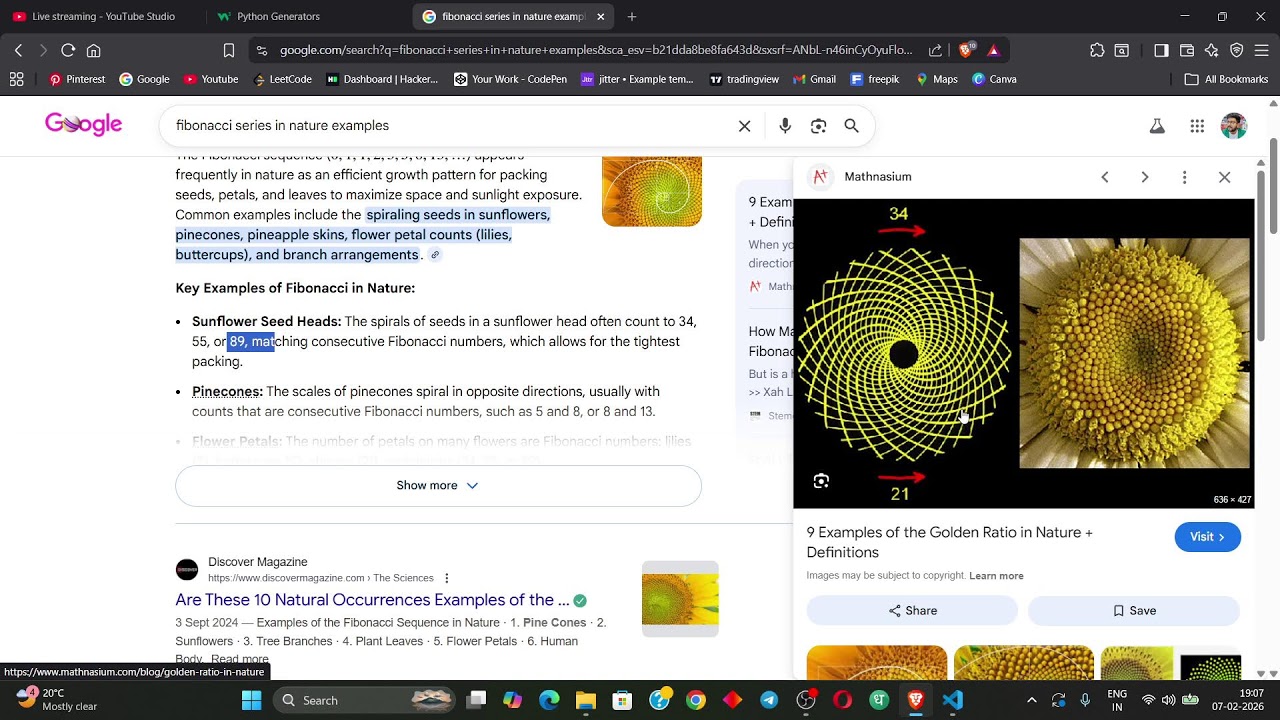1280x720 pixels.
Task: Toggle the browser sidebar panel icon
Action: (x=1161, y=50)
